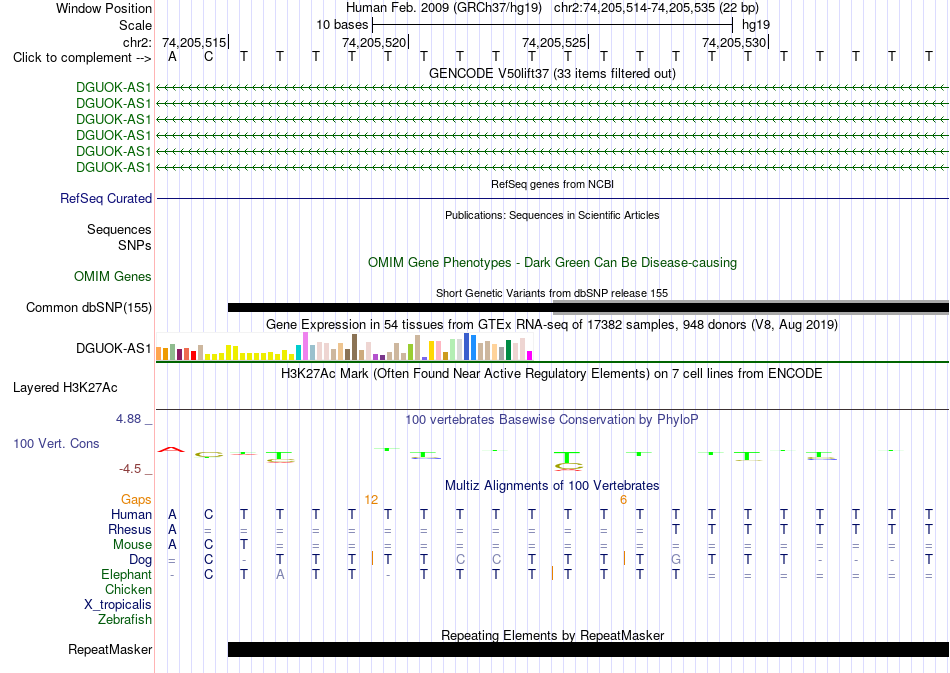
Task: Click base C in the complement sequence row
Action: pyautogui.click(x=208, y=57)
